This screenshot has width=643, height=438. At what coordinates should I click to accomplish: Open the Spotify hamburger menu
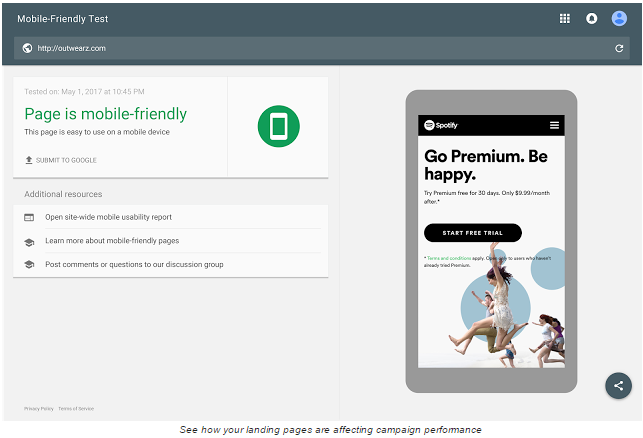554,125
